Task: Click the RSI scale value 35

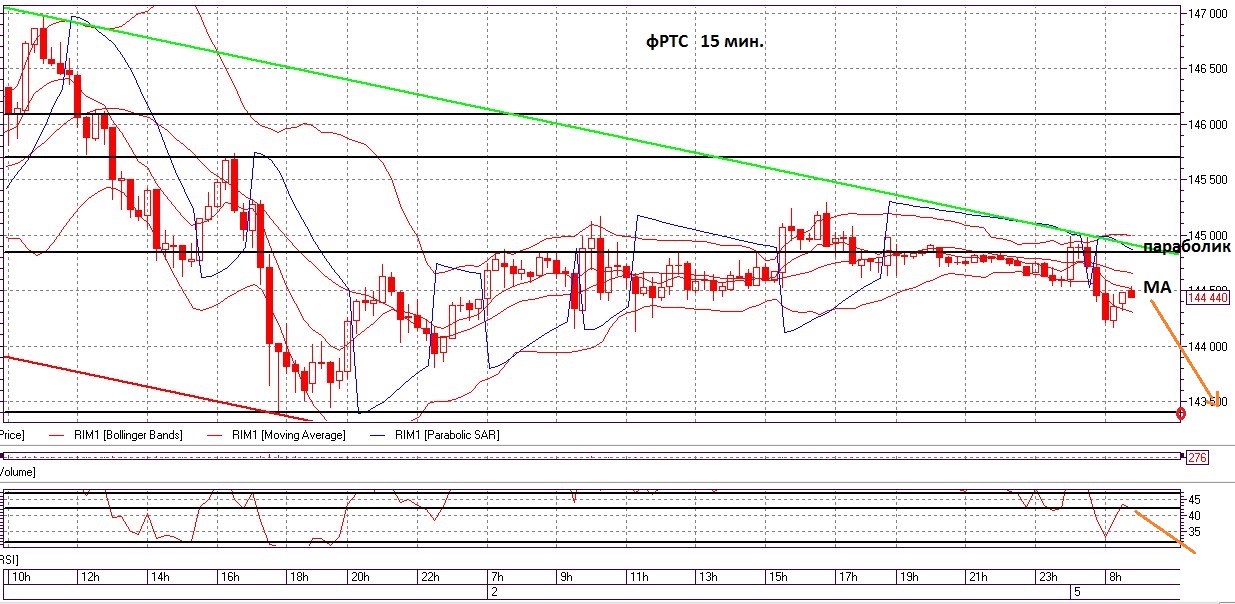Action: coord(1193,533)
